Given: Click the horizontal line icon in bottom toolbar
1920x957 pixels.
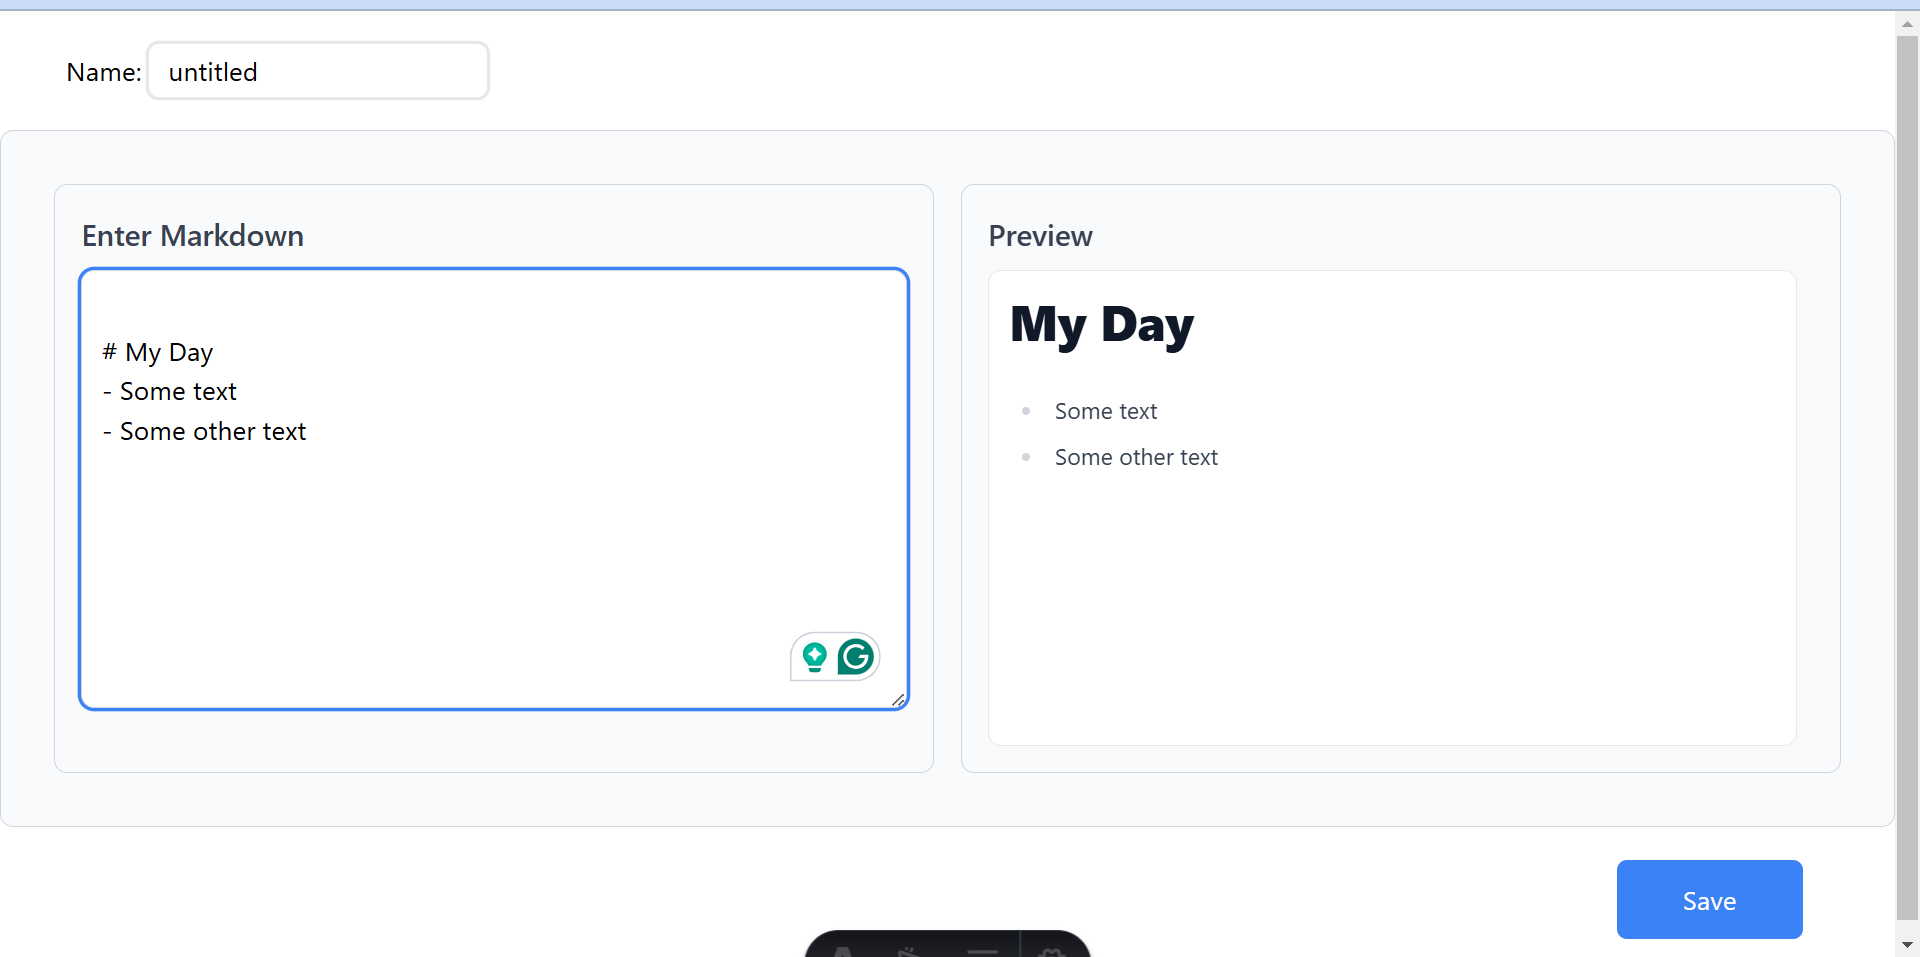Looking at the screenshot, I should click(982, 951).
